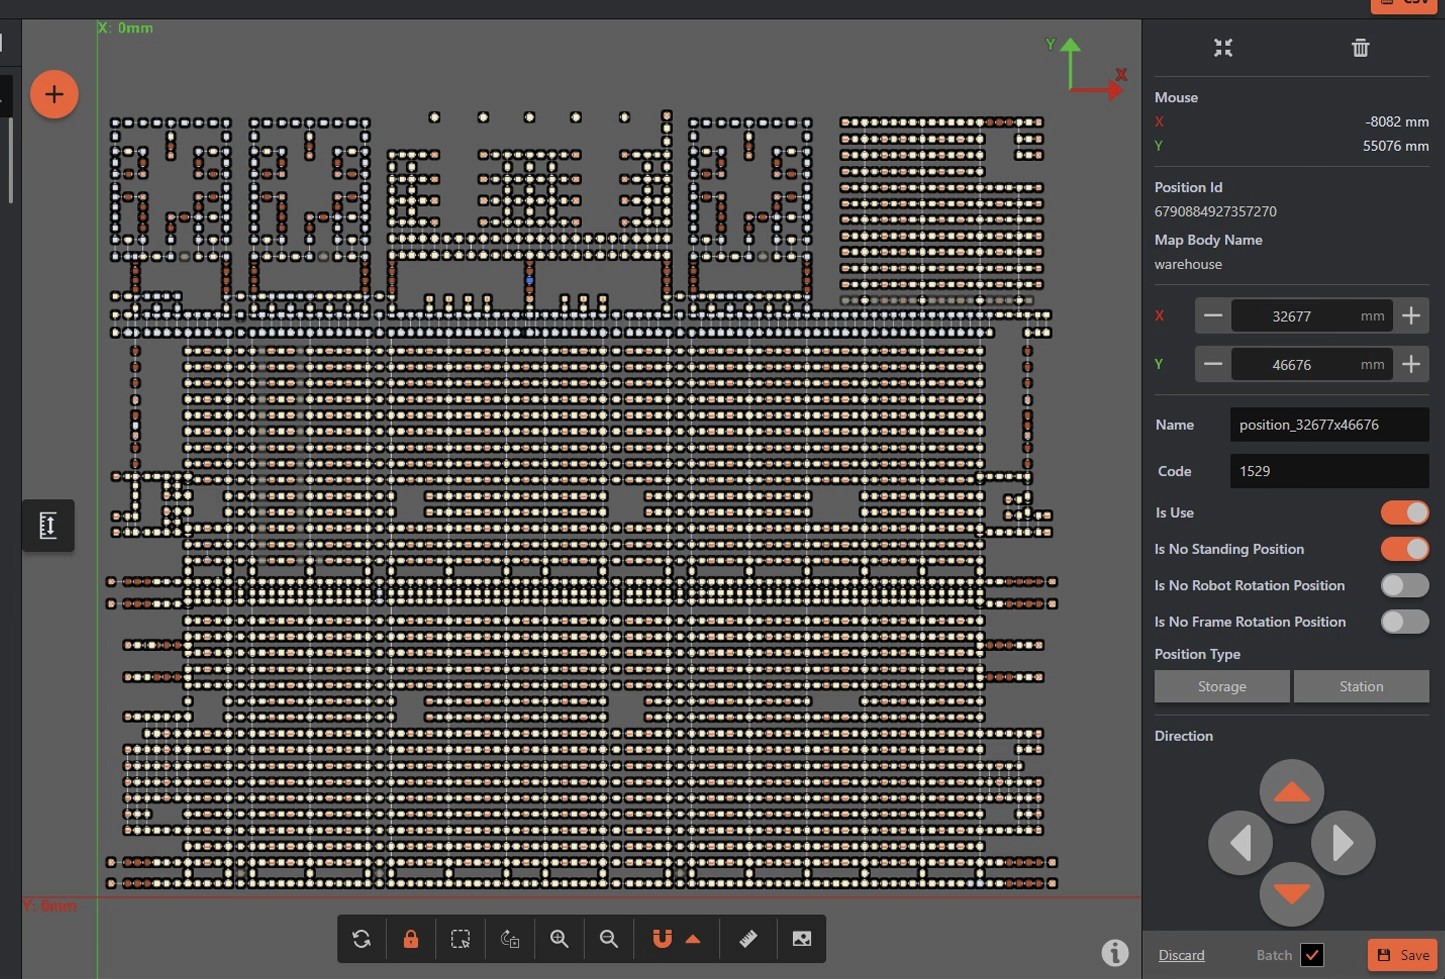Screen dimensions: 1445x979
Task: Select Storage position type
Action: (x=1221, y=686)
